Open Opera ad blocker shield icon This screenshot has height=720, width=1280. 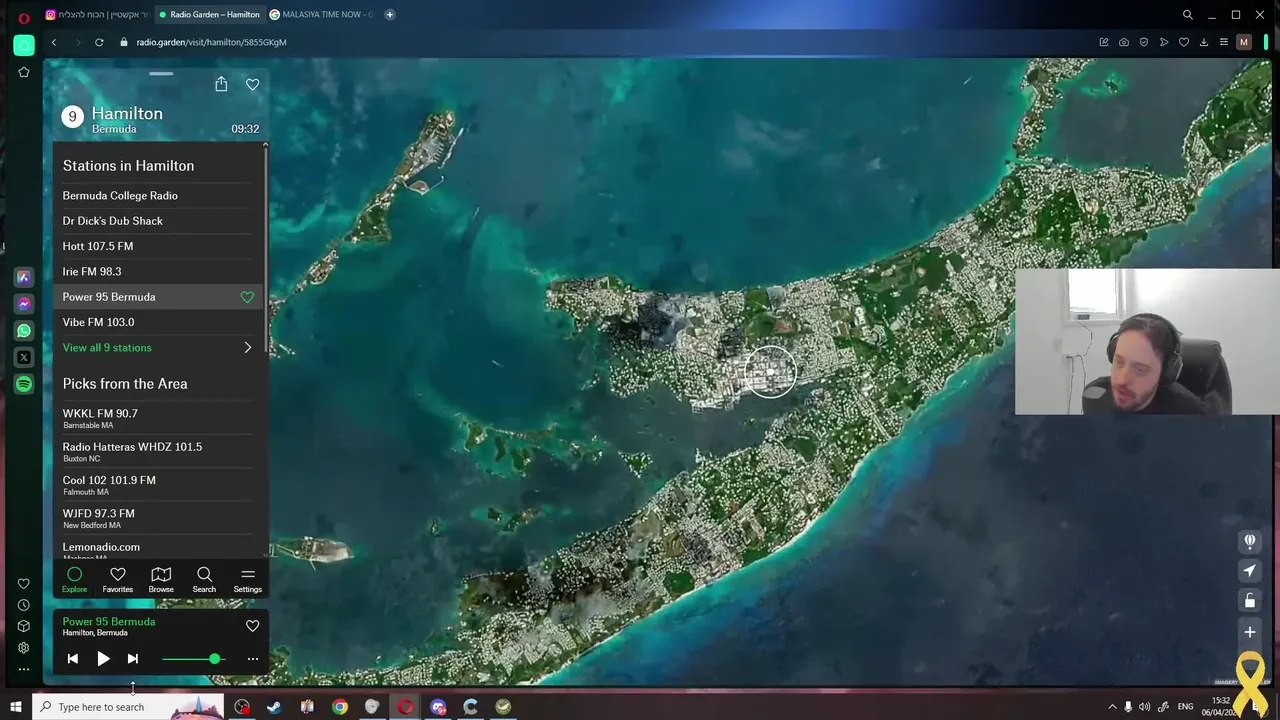pos(1144,42)
